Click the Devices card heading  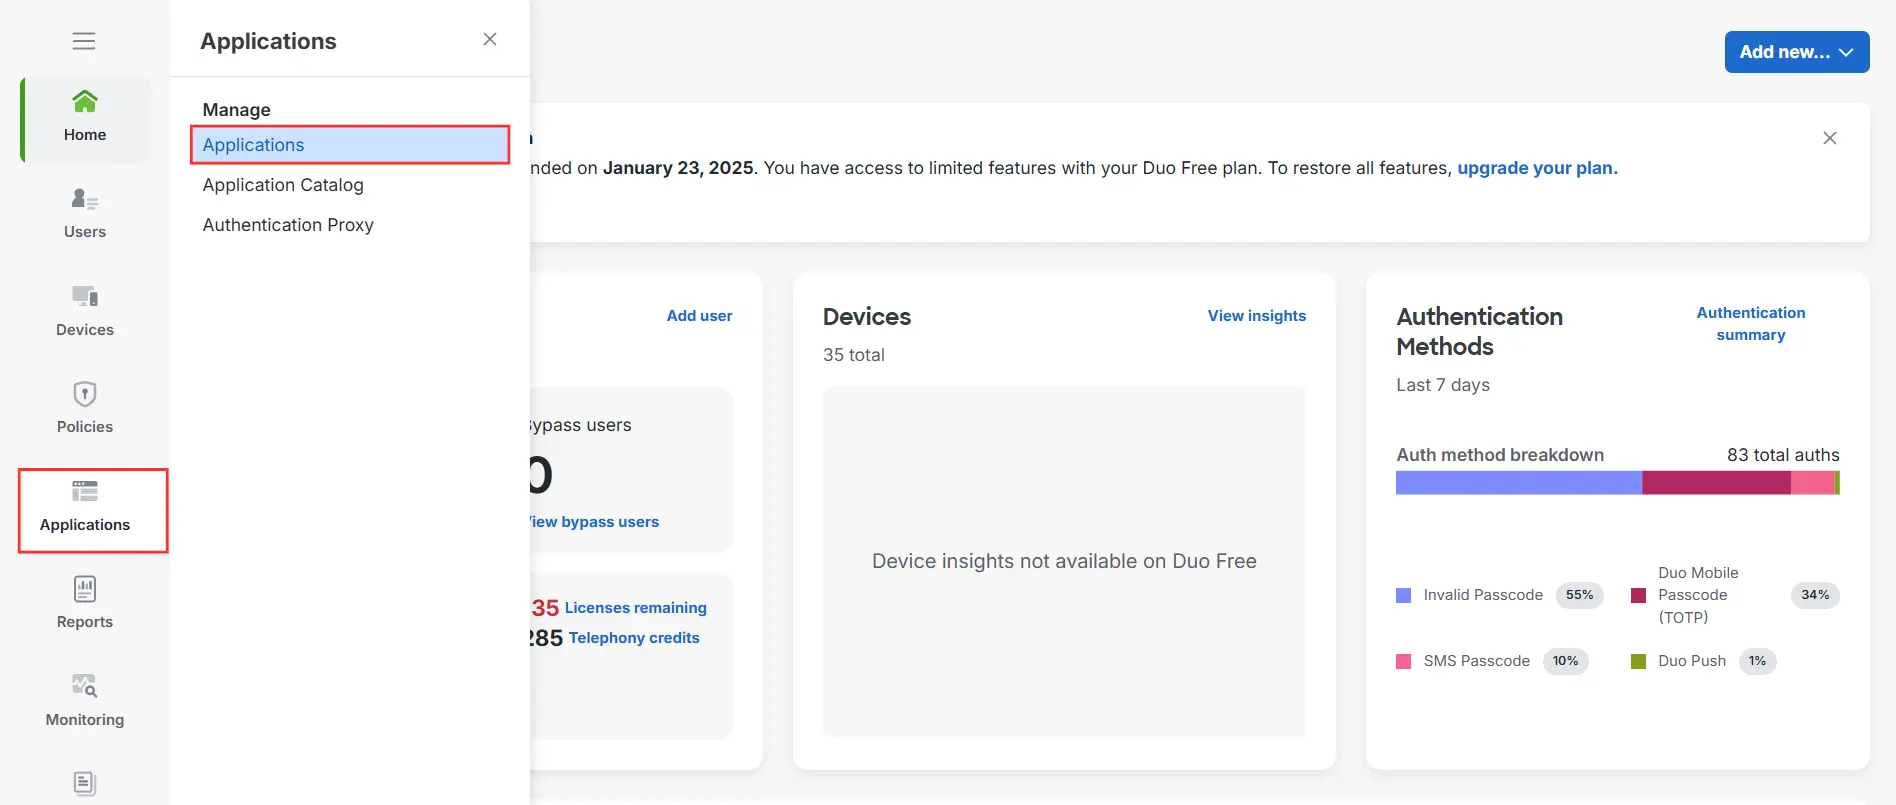click(x=867, y=317)
